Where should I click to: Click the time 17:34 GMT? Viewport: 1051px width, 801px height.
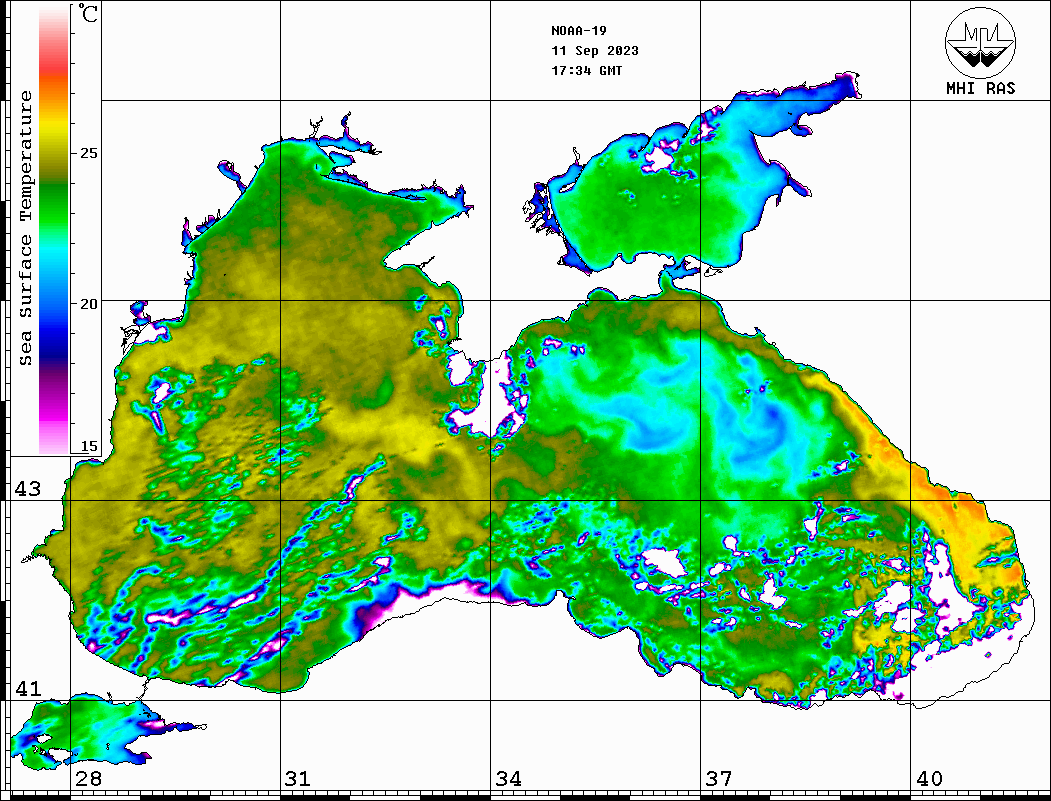point(587,70)
